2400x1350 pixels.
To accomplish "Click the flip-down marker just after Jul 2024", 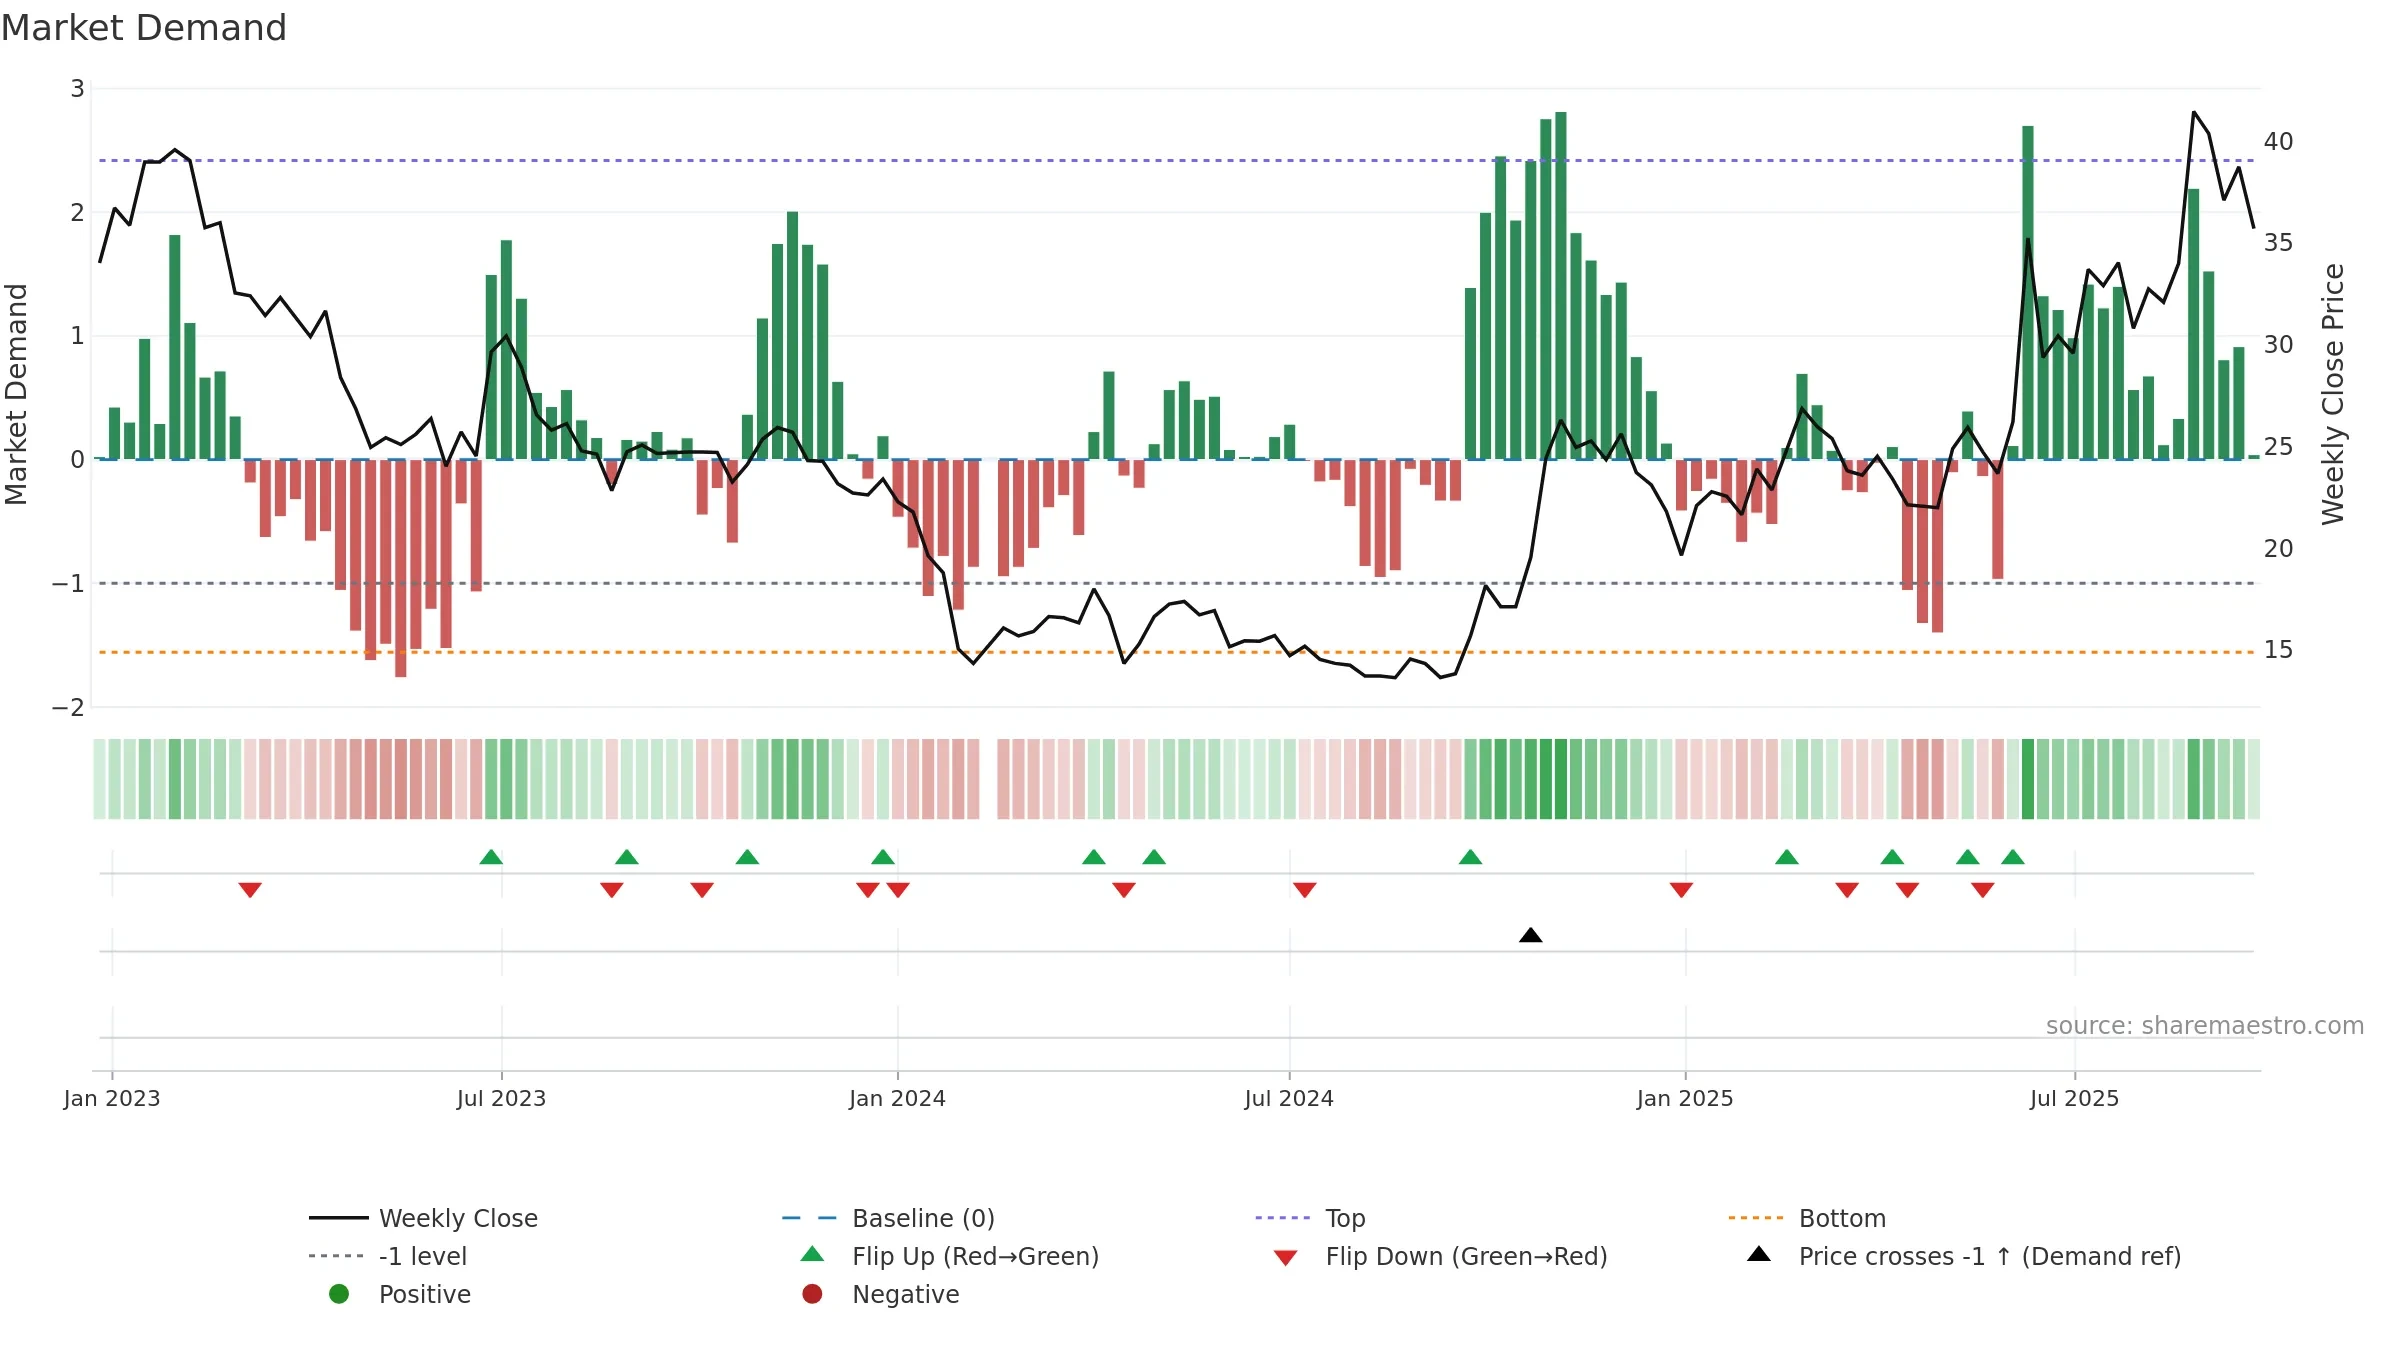I will tap(1304, 890).
